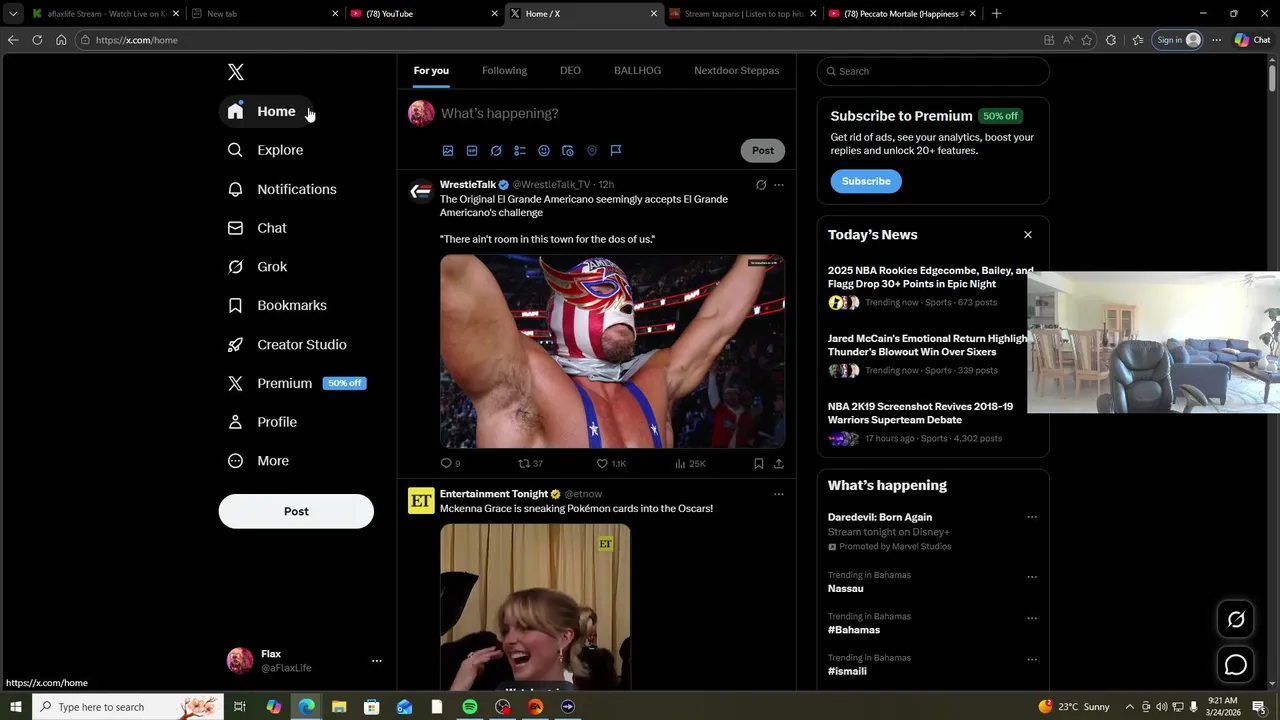Click the browser address bar
The image size is (1280, 720).
click(x=560, y=40)
